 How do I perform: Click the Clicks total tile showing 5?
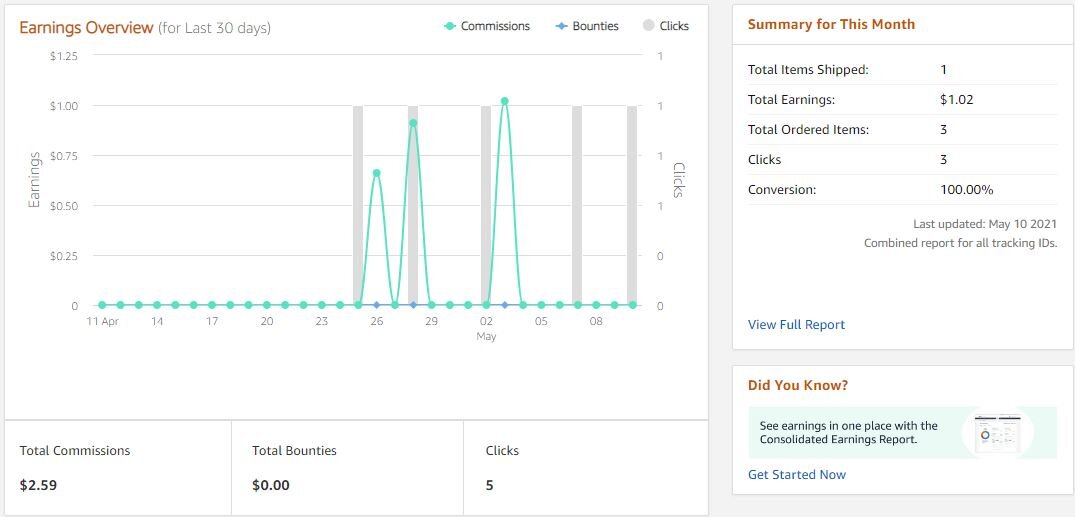(585, 468)
